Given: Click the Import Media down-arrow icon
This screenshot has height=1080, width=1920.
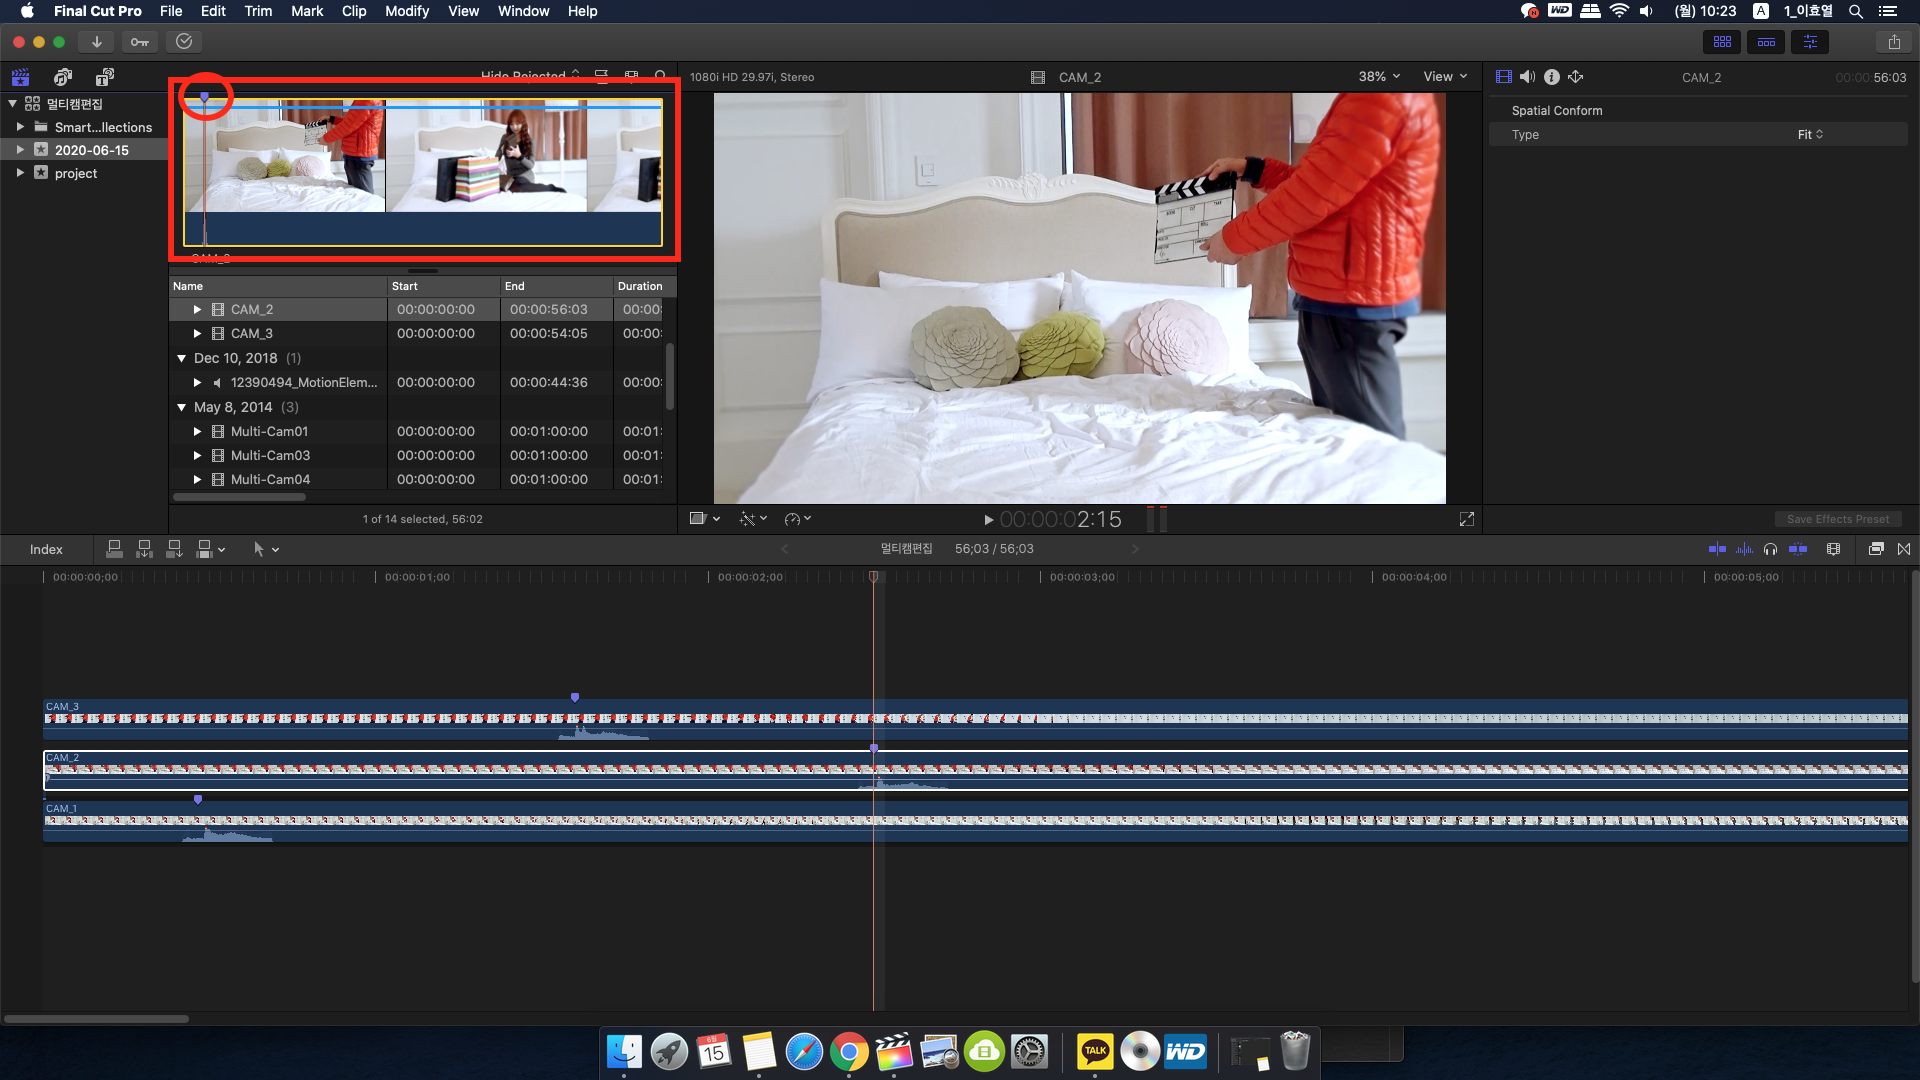Looking at the screenshot, I should (x=96, y=42).
